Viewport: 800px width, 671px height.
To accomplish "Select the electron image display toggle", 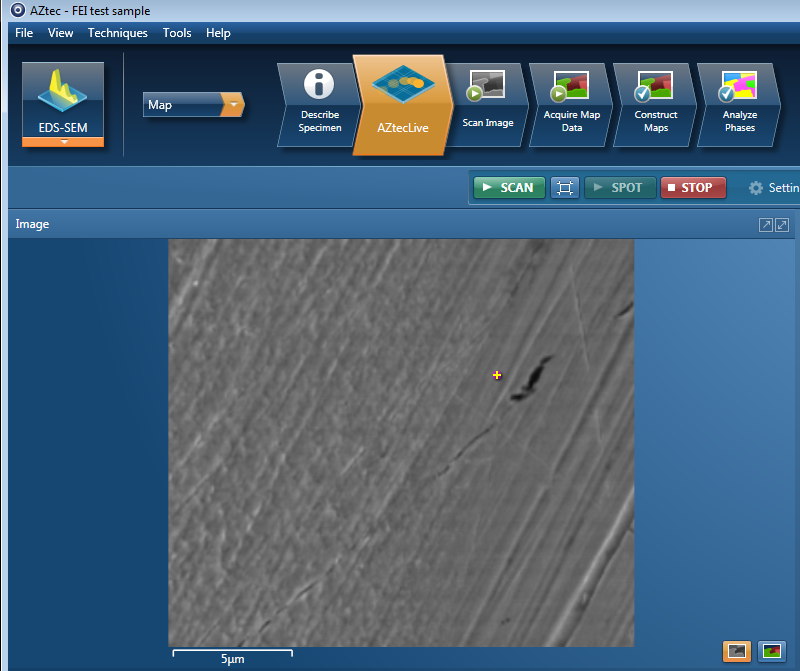I will click(737, 651).
